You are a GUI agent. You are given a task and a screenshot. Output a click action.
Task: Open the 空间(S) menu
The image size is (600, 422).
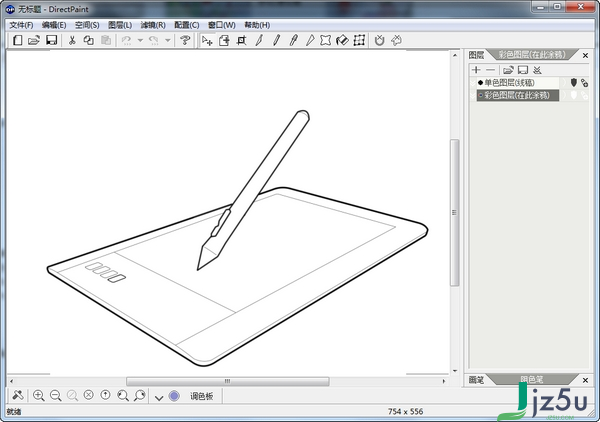pyautogui.click(x=87, y=25)
